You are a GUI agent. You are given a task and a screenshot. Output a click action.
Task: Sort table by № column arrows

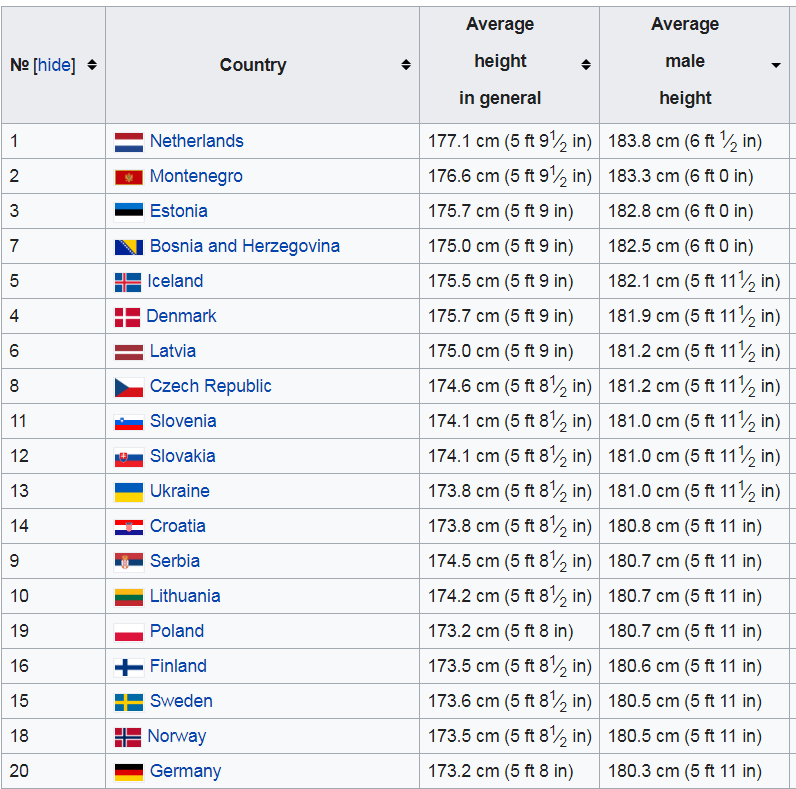tap(92, 65)
